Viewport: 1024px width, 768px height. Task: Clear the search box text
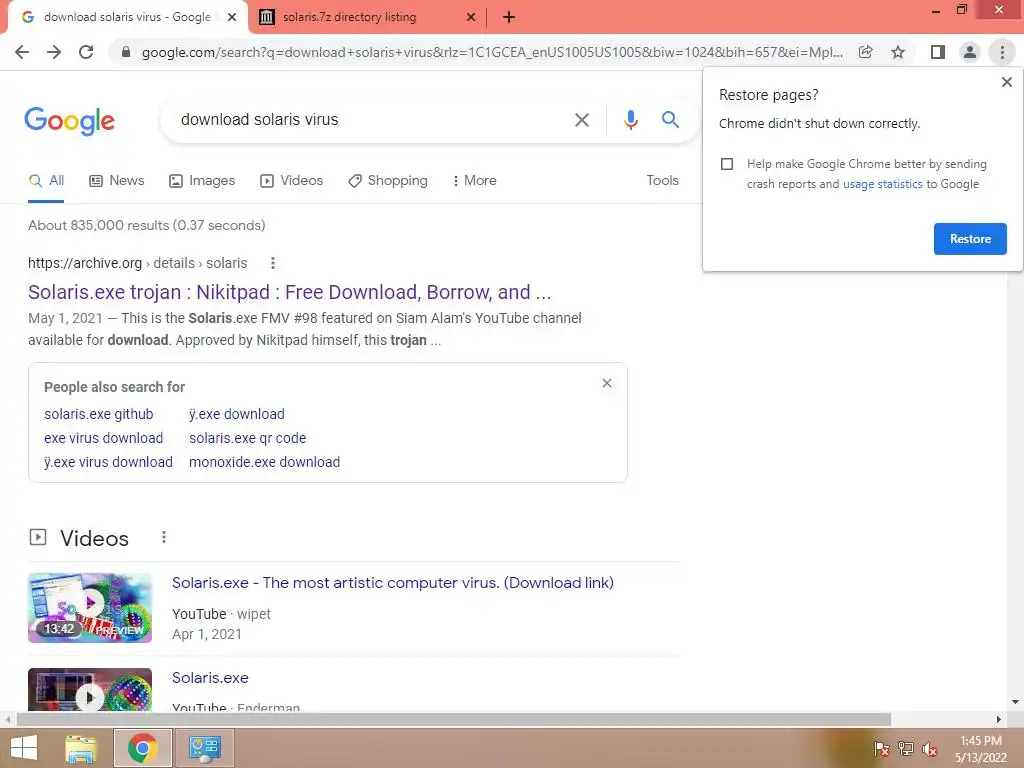pos(581,120)
